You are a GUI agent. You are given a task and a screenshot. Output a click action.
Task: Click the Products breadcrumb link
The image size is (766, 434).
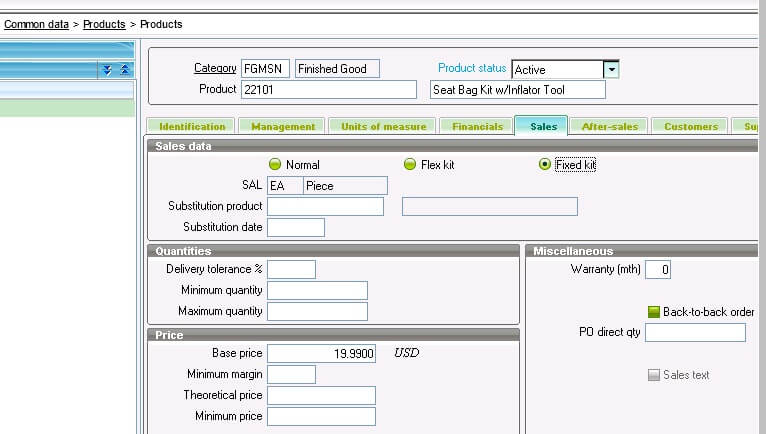coord(104,23)
